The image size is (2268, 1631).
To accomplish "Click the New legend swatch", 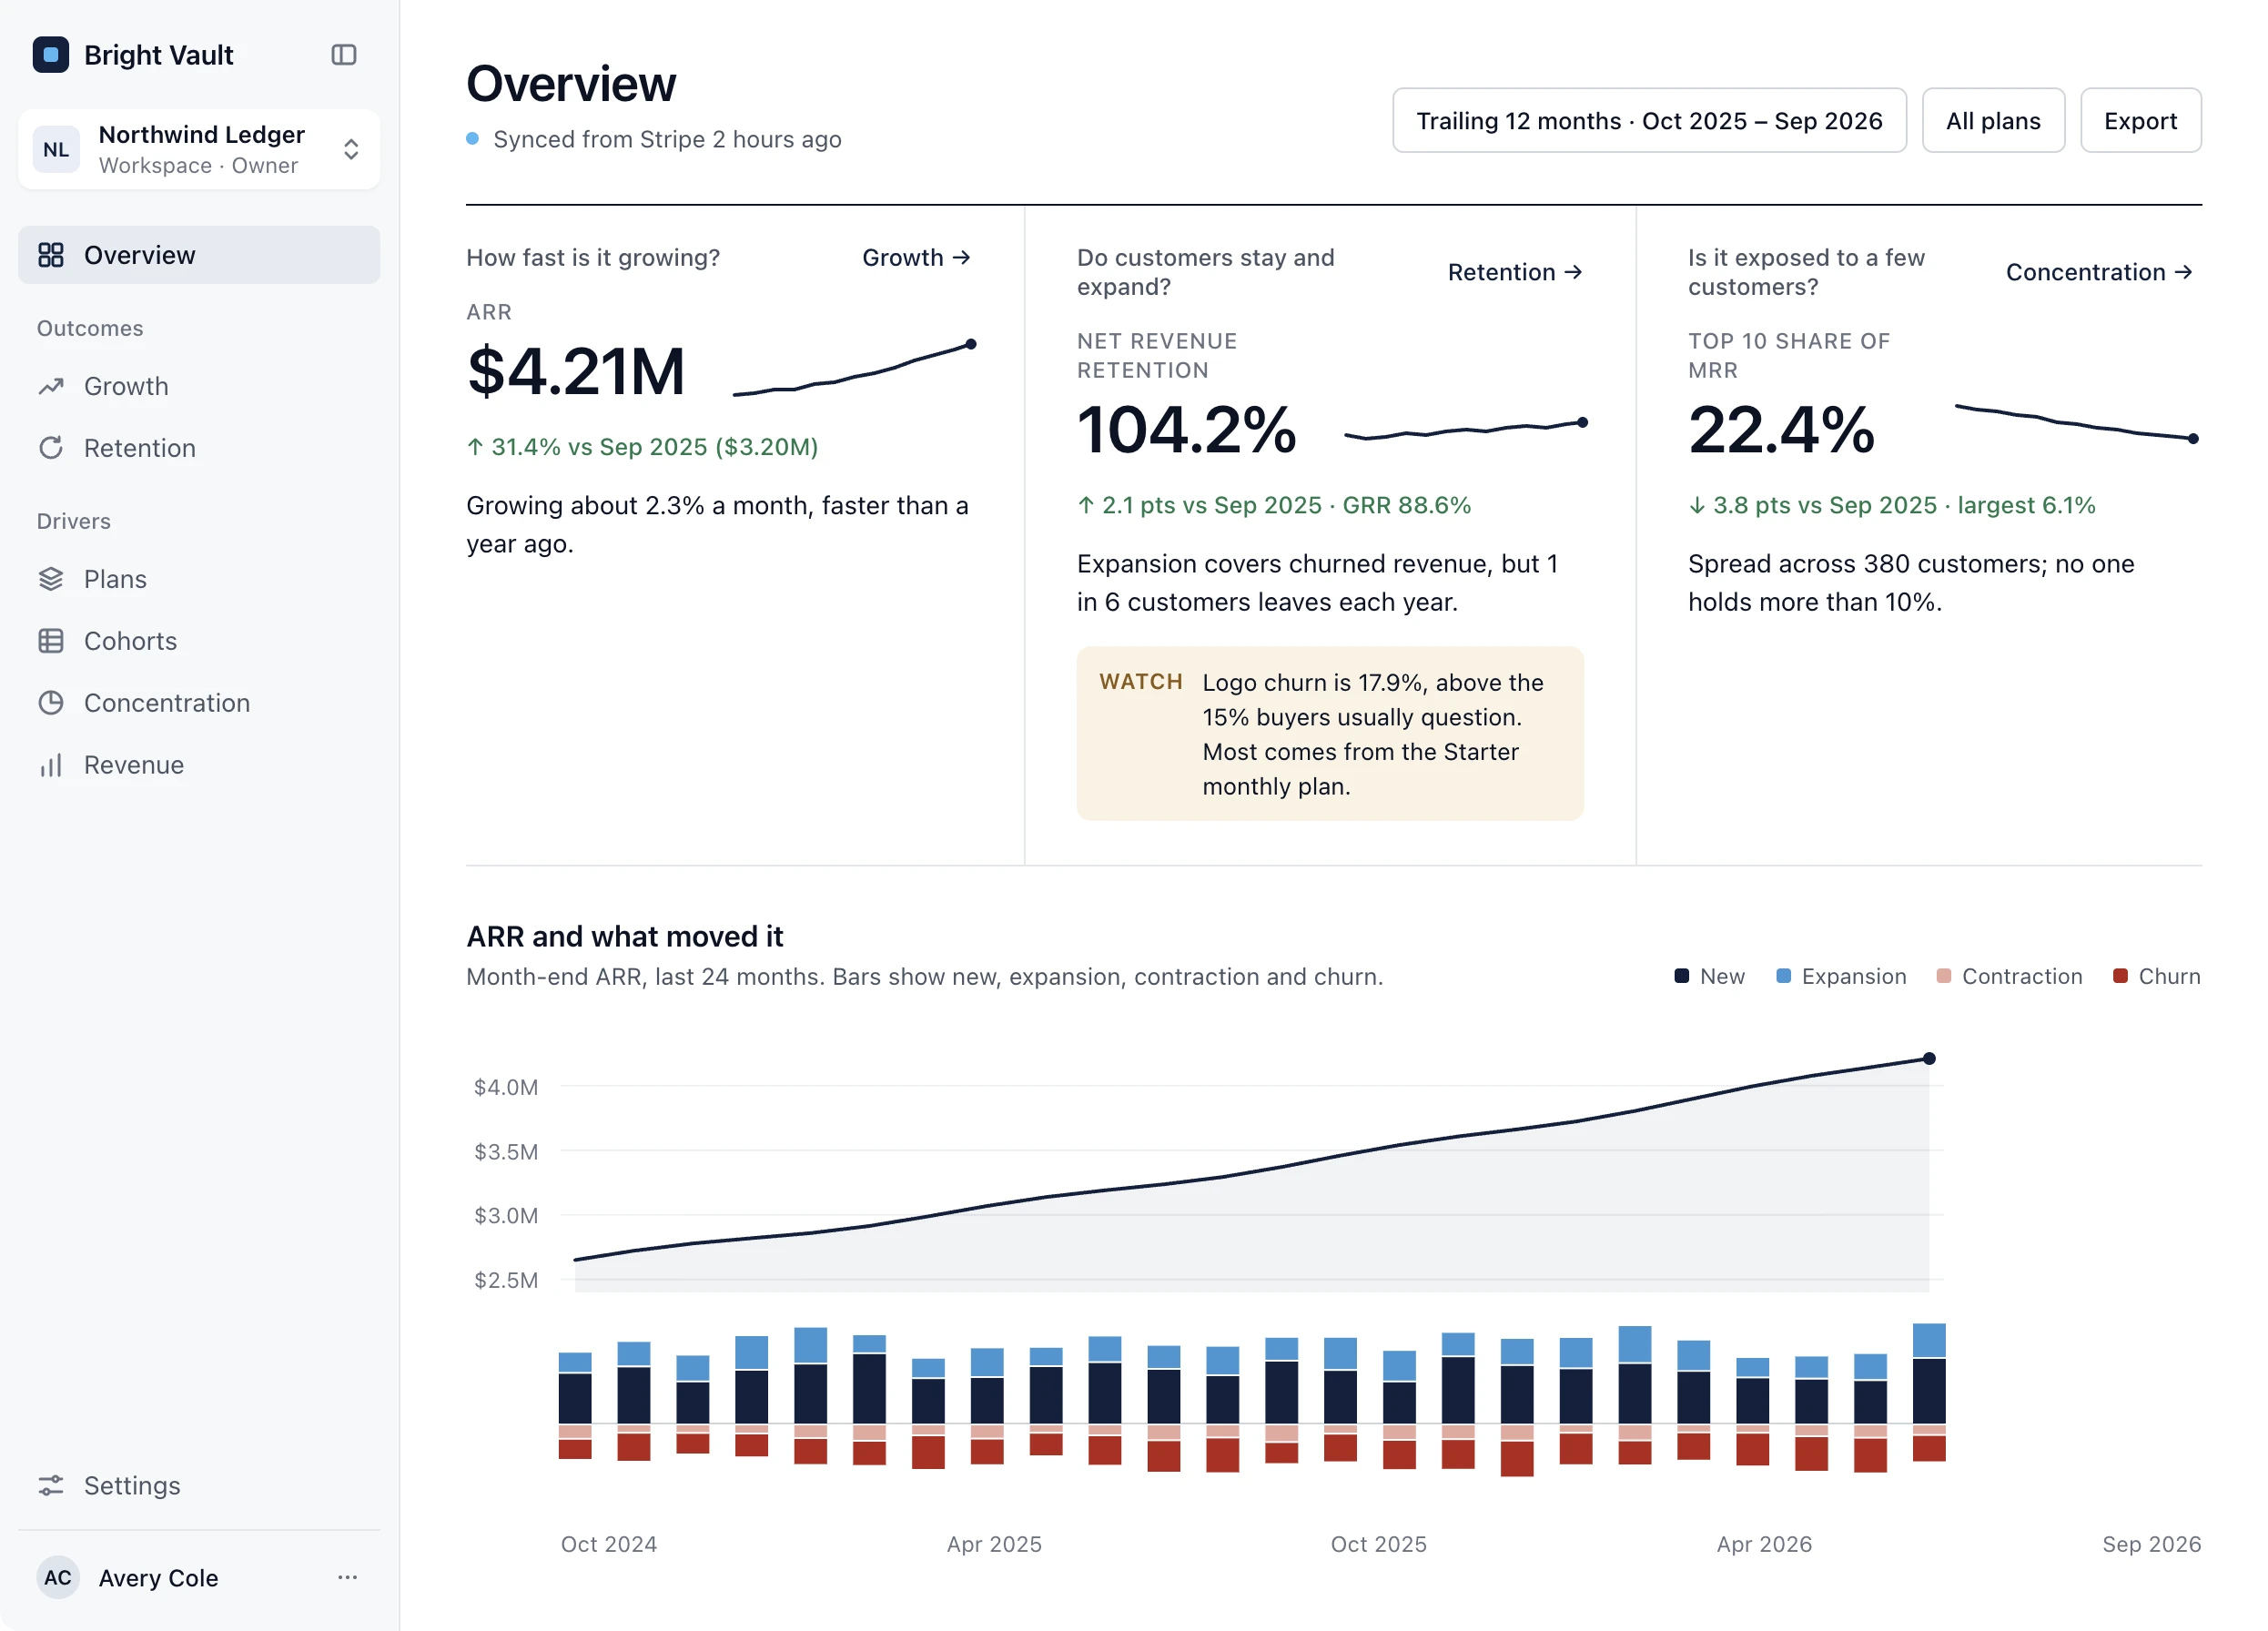I will [x=1682, y=976].
